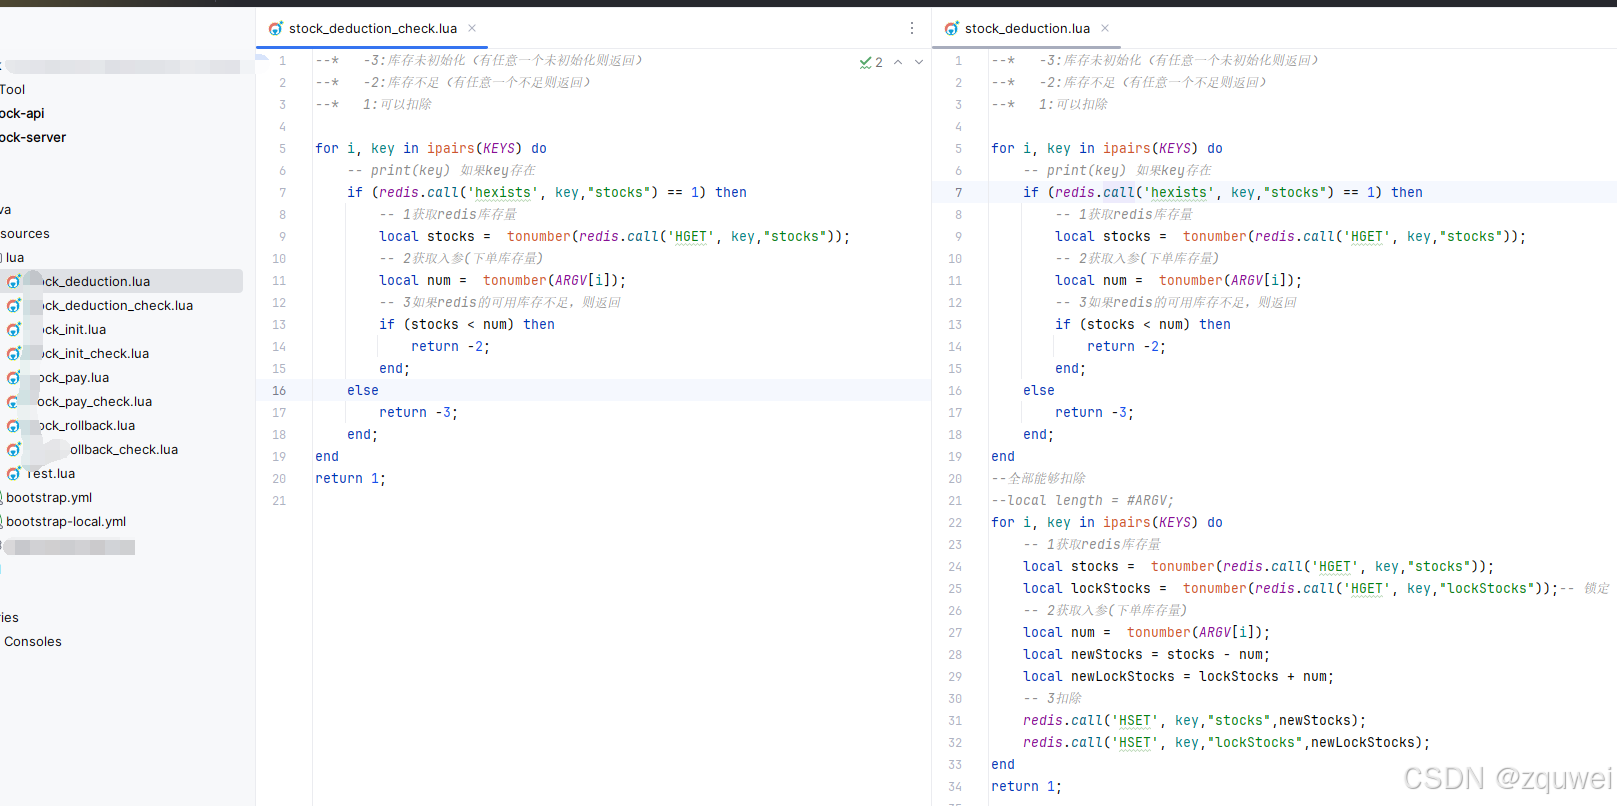This screenshot has width=1617, height=806.
Task: Open the inspections widget showing 2 problems
Action: 871,62
